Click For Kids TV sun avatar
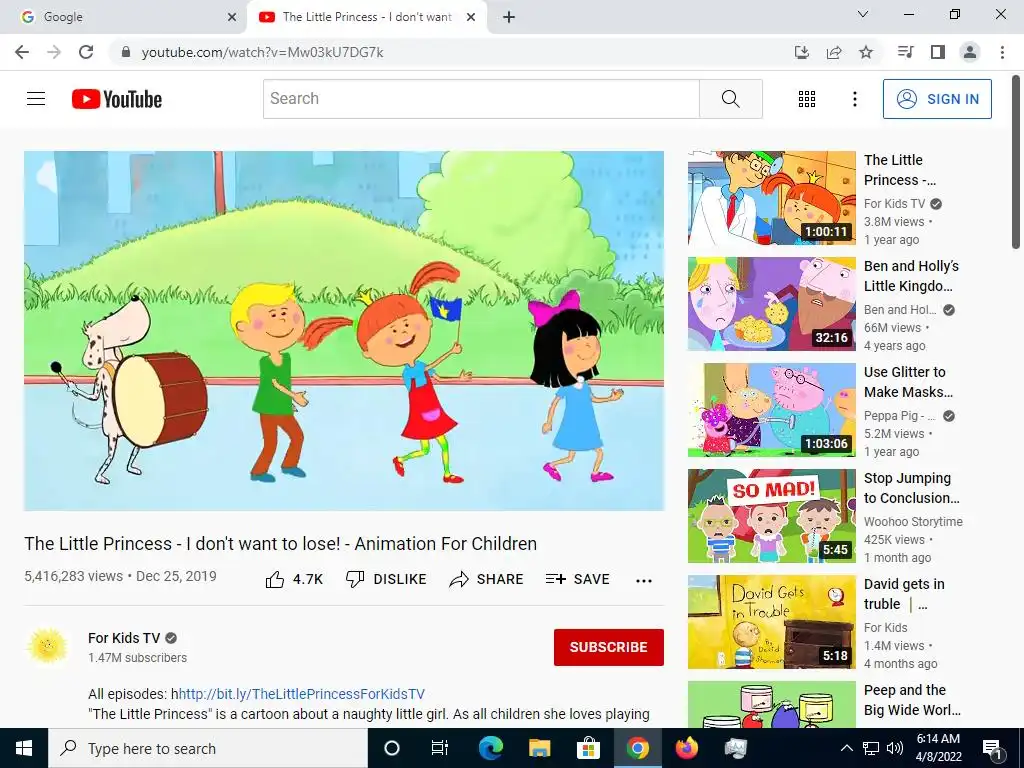The height and width of the screenshot is (768, 1024). [47, 647]
